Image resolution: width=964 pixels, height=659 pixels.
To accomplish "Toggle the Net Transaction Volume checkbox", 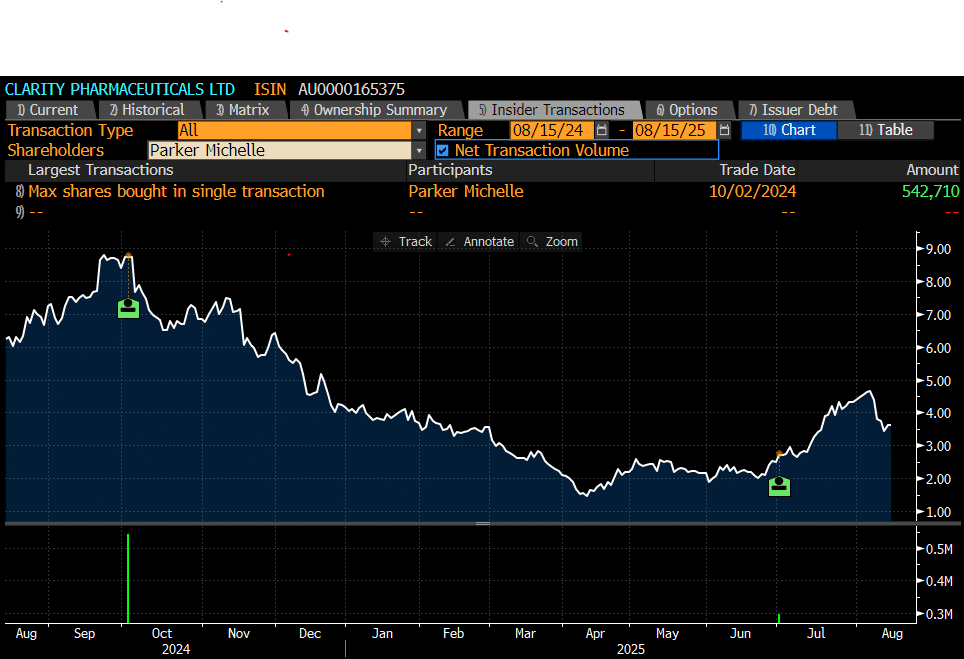I will pos(443,150).
